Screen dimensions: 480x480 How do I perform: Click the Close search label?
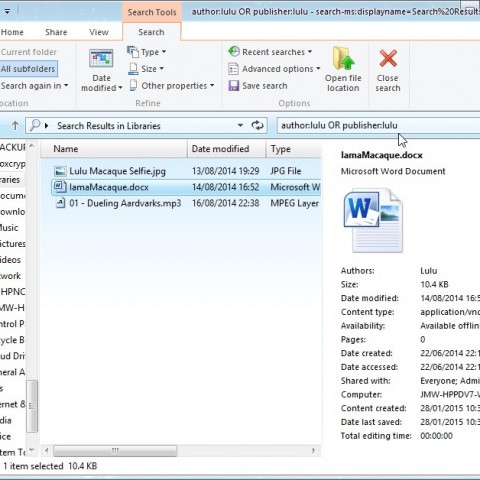click(388, 83)
